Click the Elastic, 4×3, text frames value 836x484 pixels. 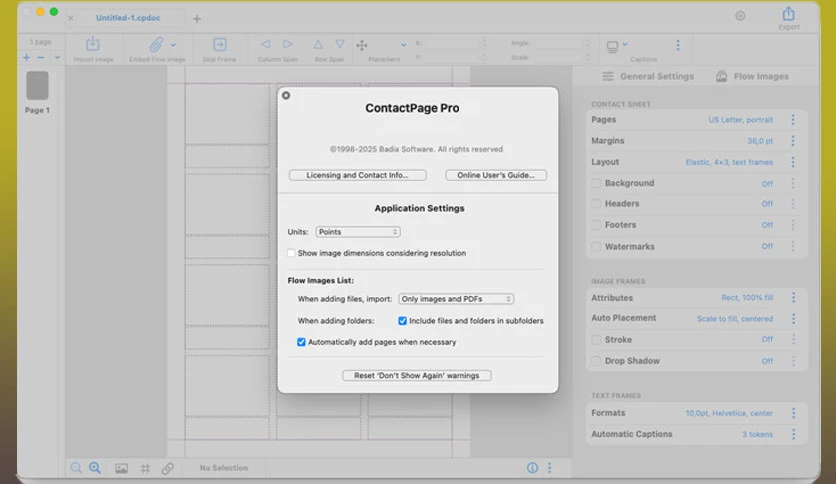tap(729, 162)
